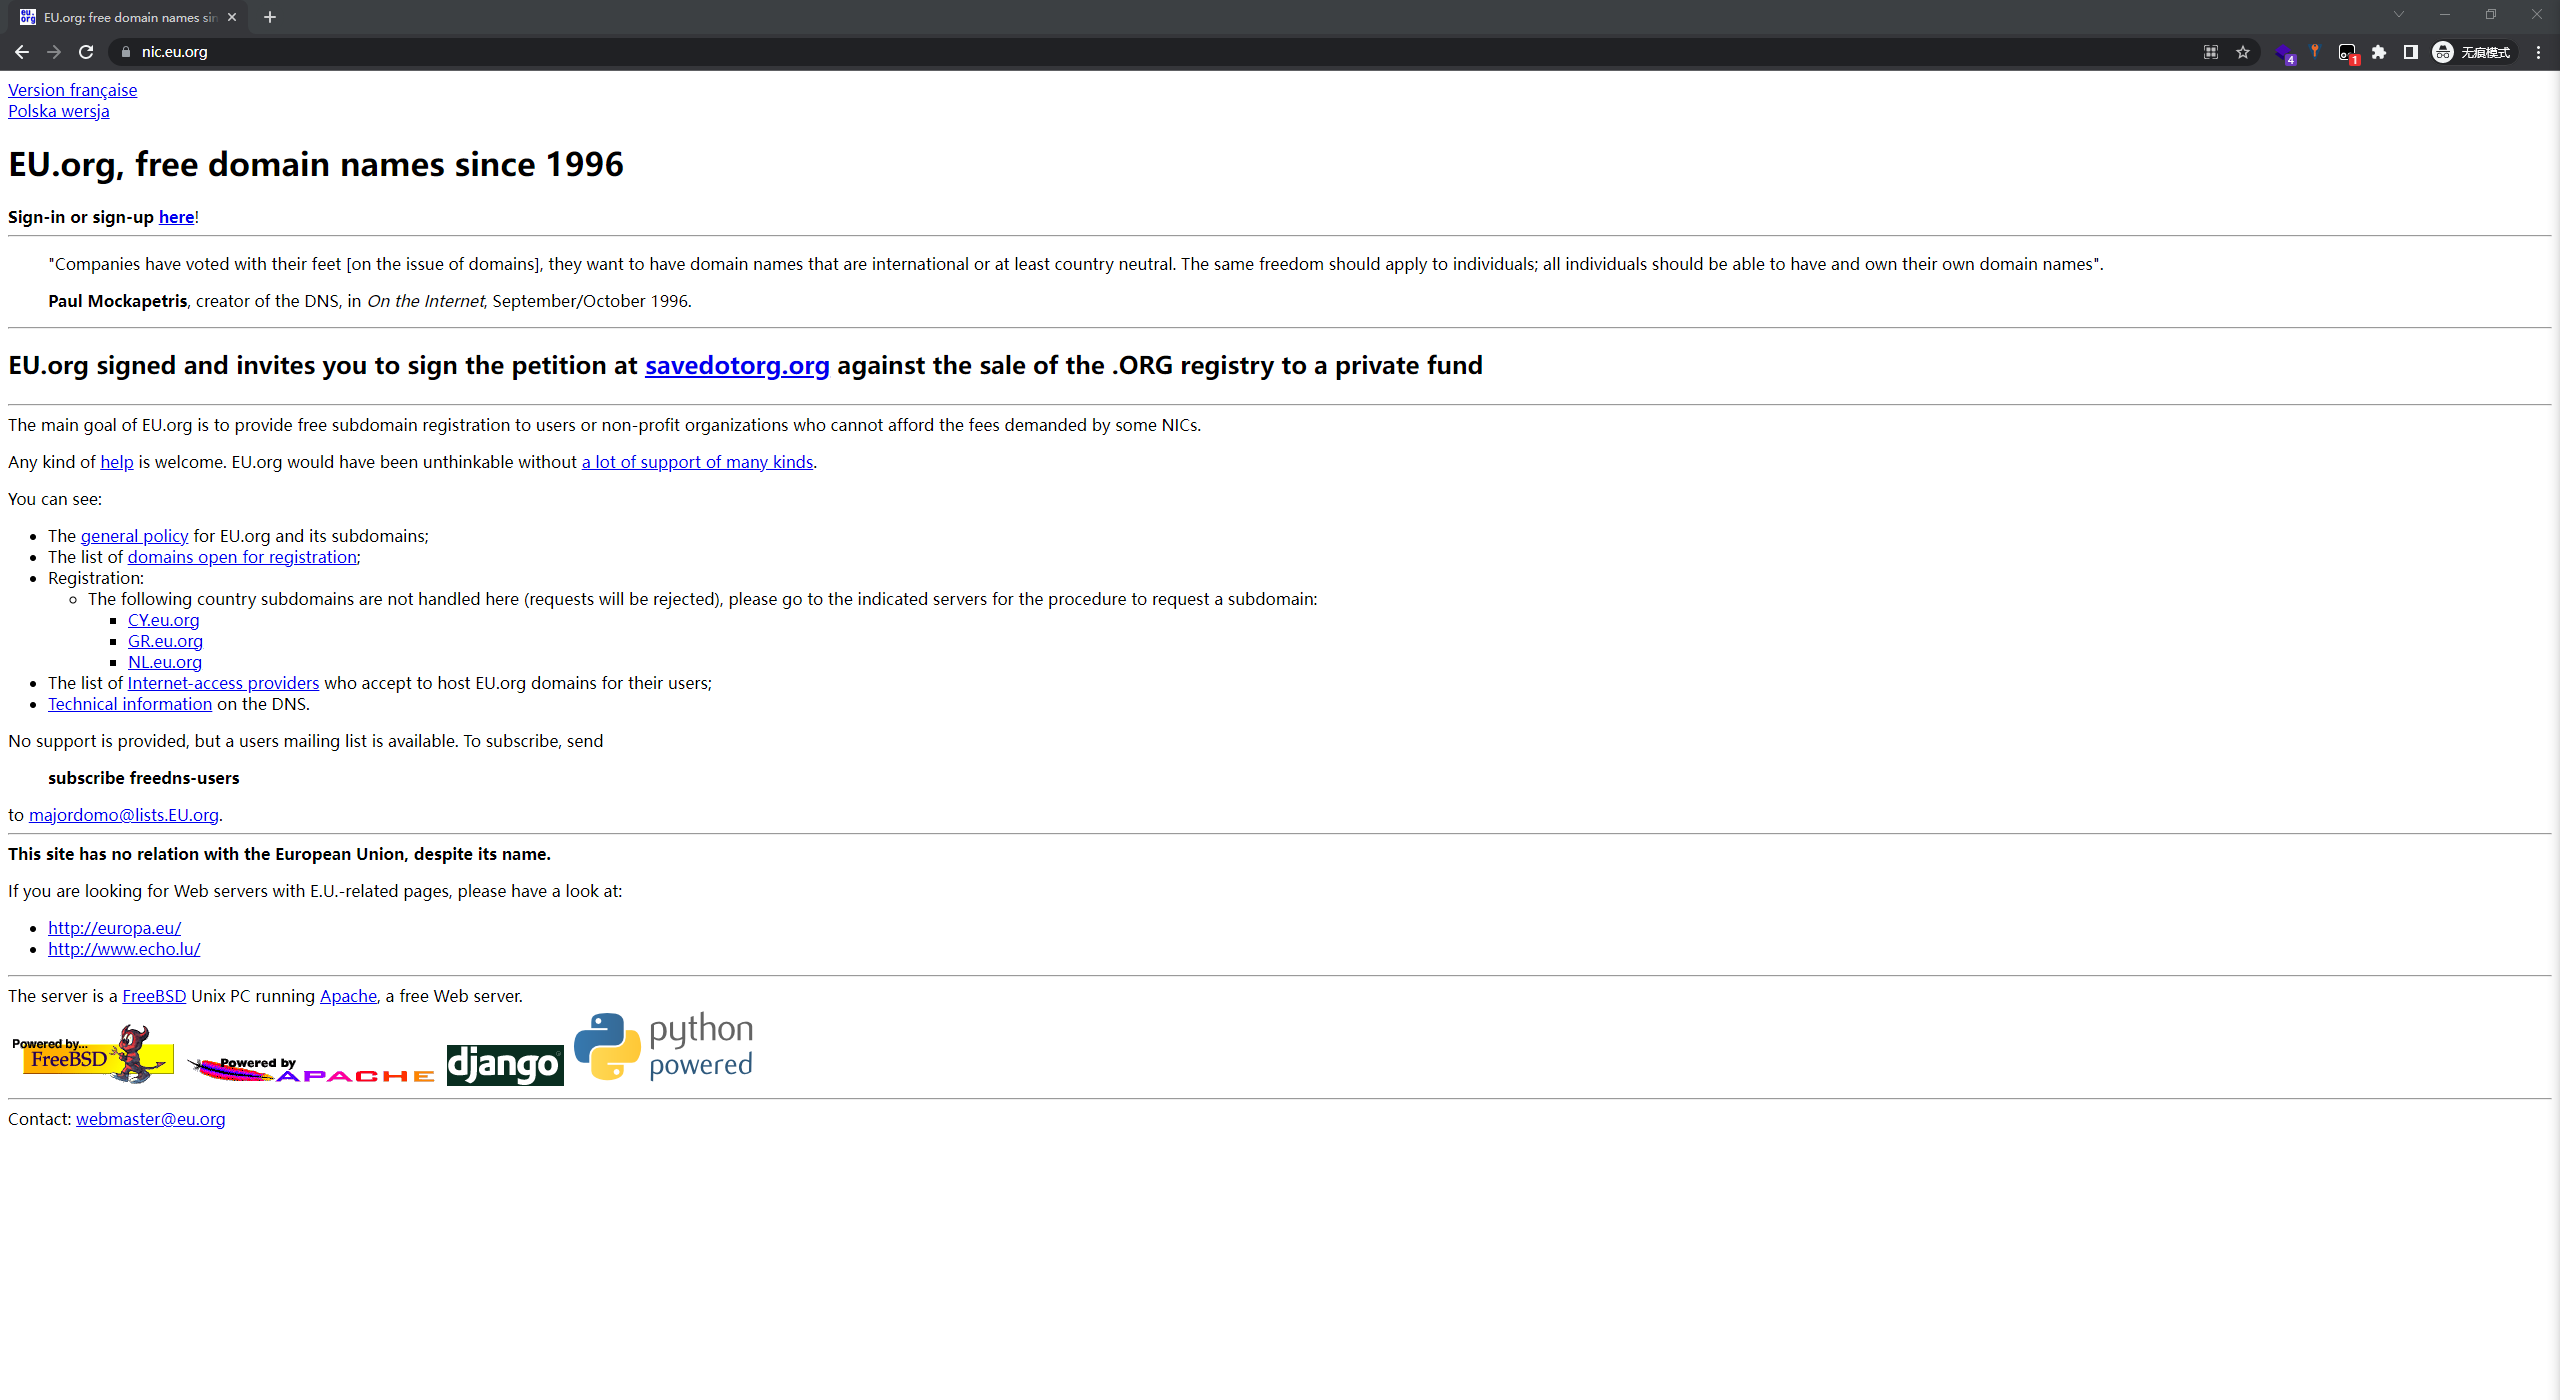Reload the current page
Viewport: 2560px width, 1400px height.
click(86, 52)
